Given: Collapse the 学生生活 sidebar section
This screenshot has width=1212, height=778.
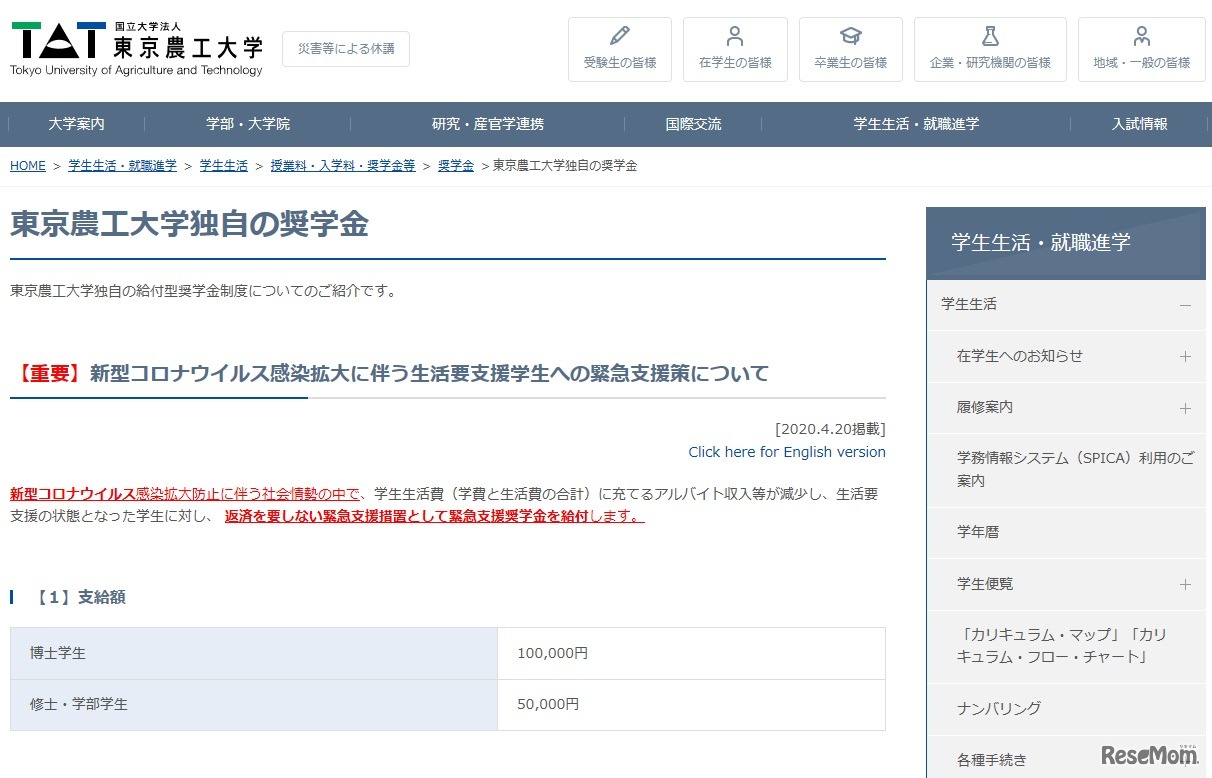Looking at the screenshot, I should pyautogui.click(x=1185, y=305).
